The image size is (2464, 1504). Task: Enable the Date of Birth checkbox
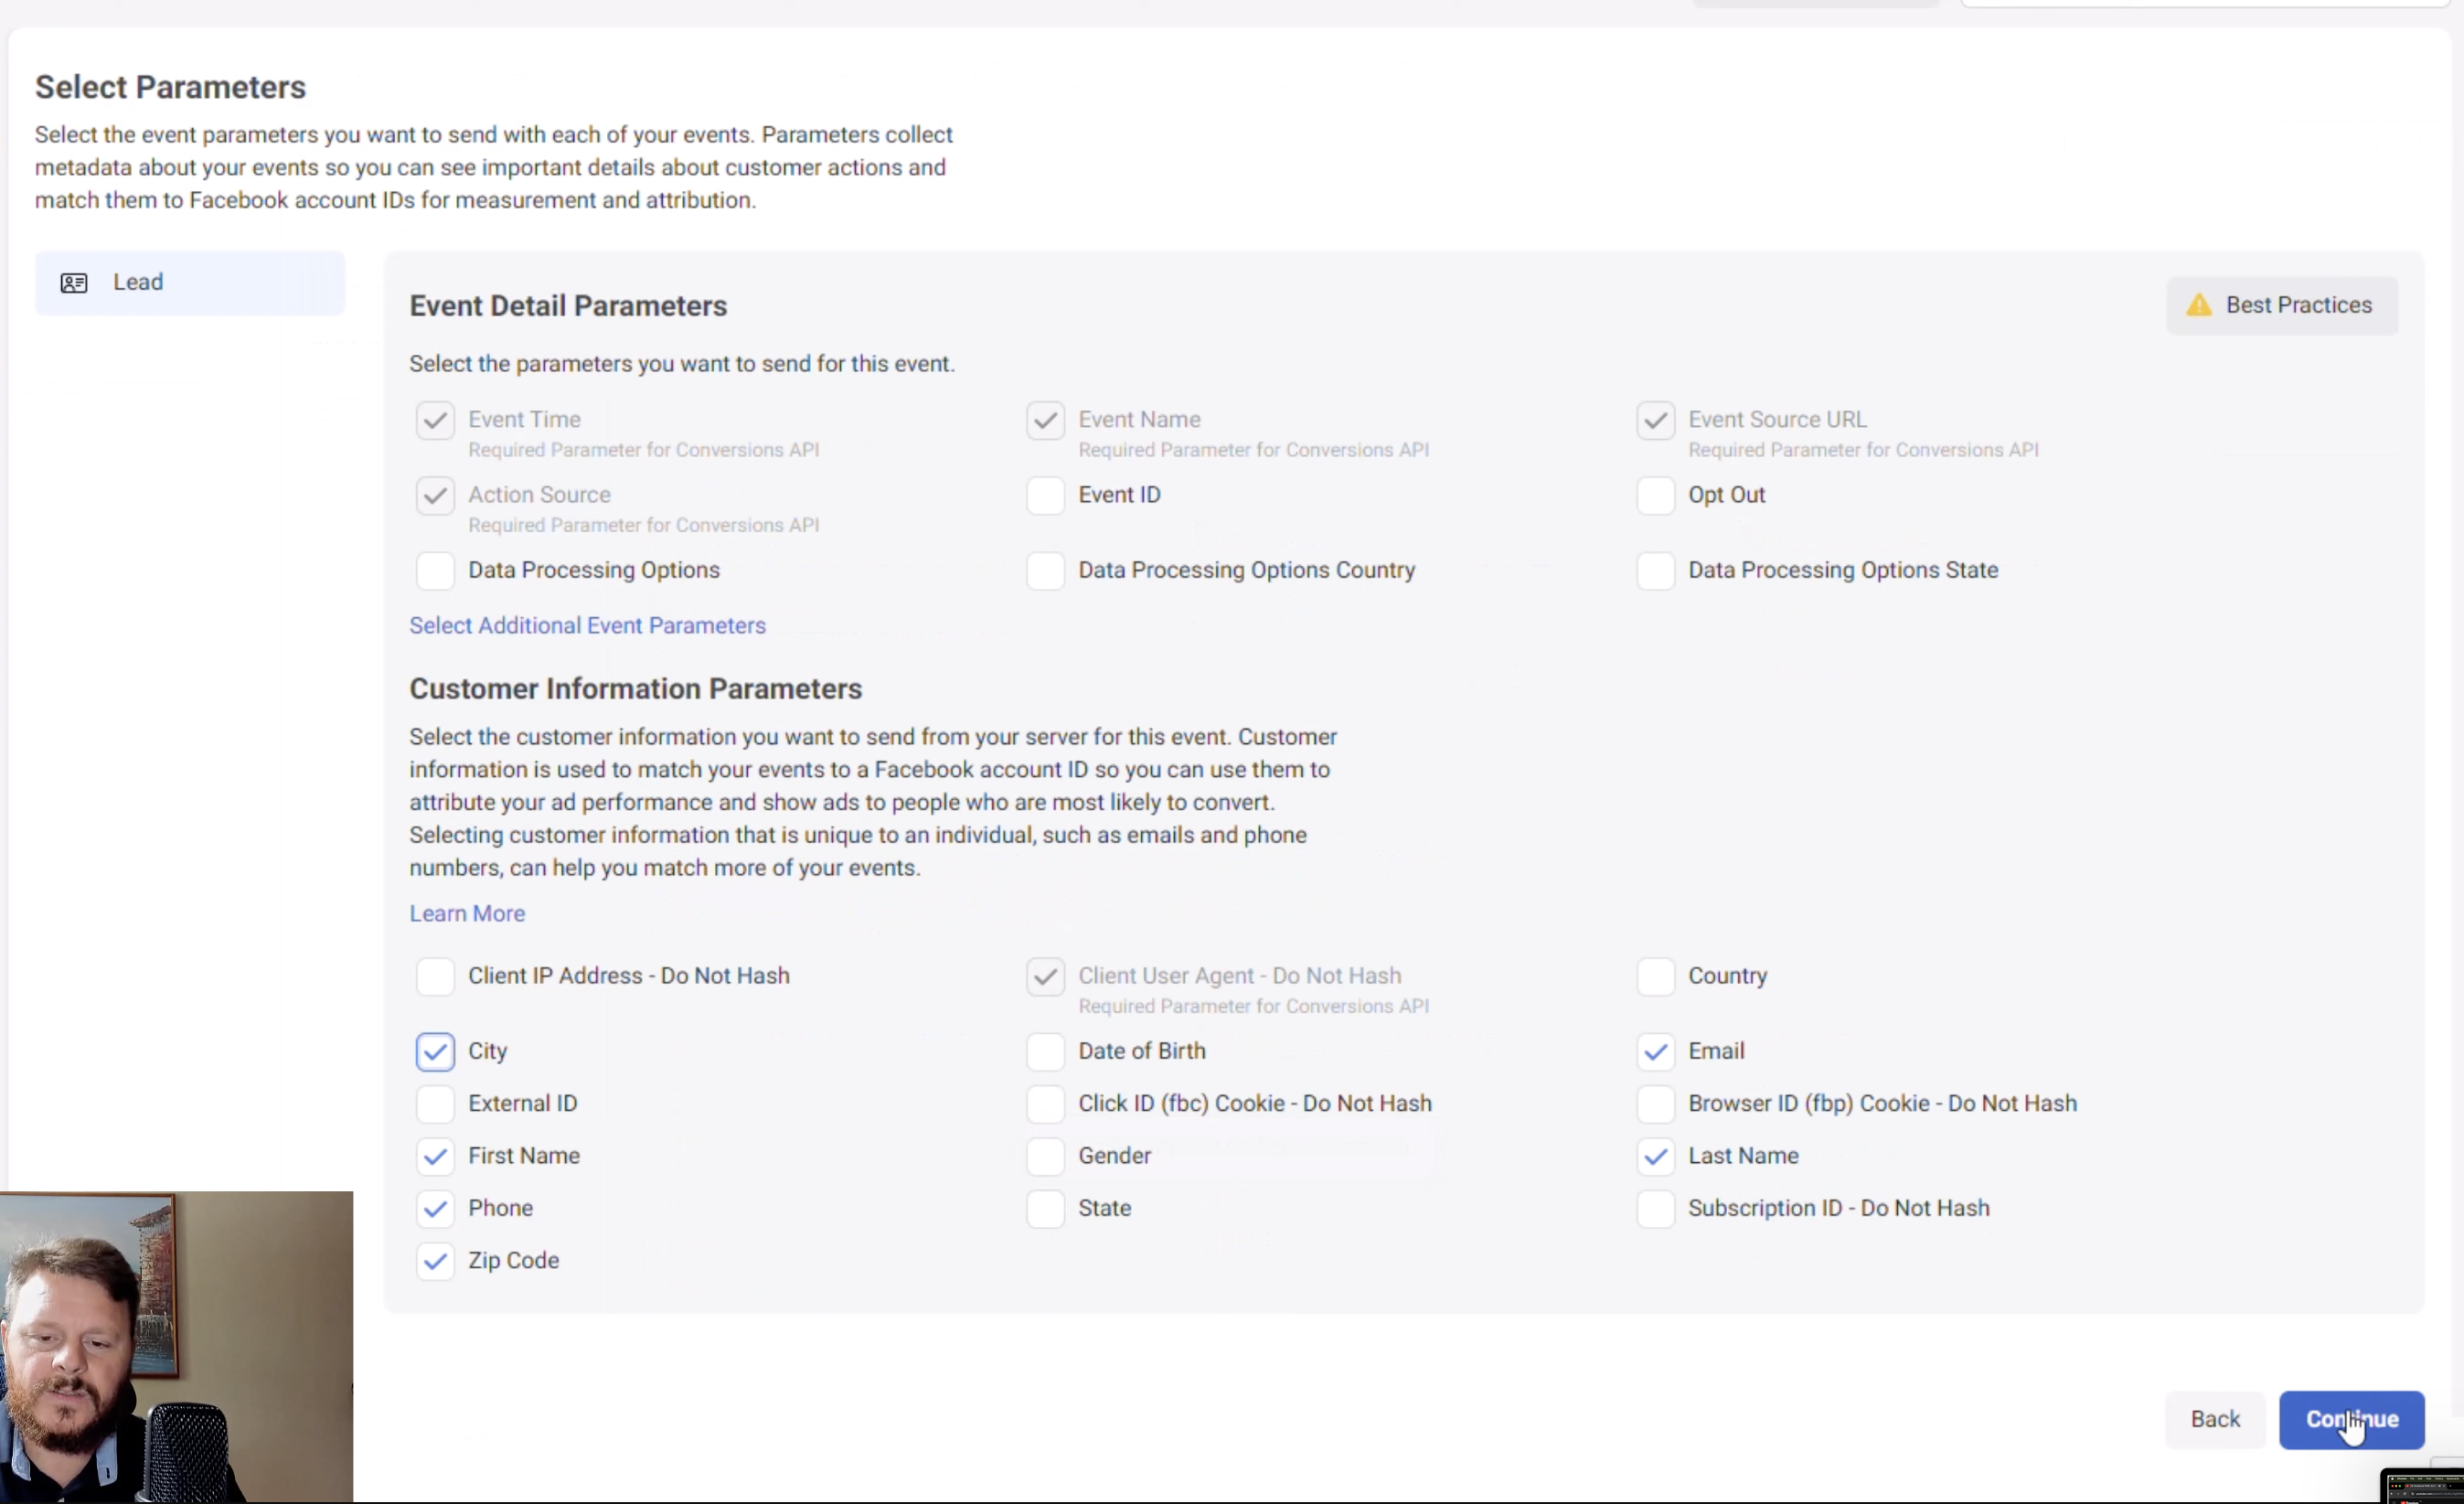tap(1045, 1051)
